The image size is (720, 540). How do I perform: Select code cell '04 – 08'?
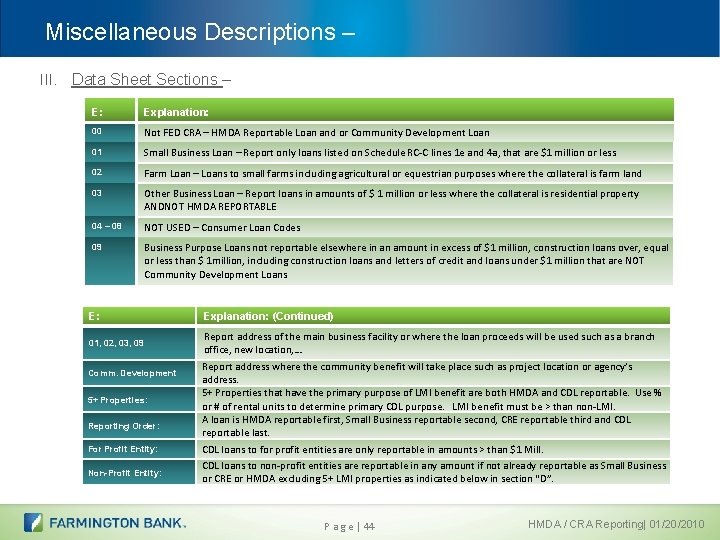point(110,226)
